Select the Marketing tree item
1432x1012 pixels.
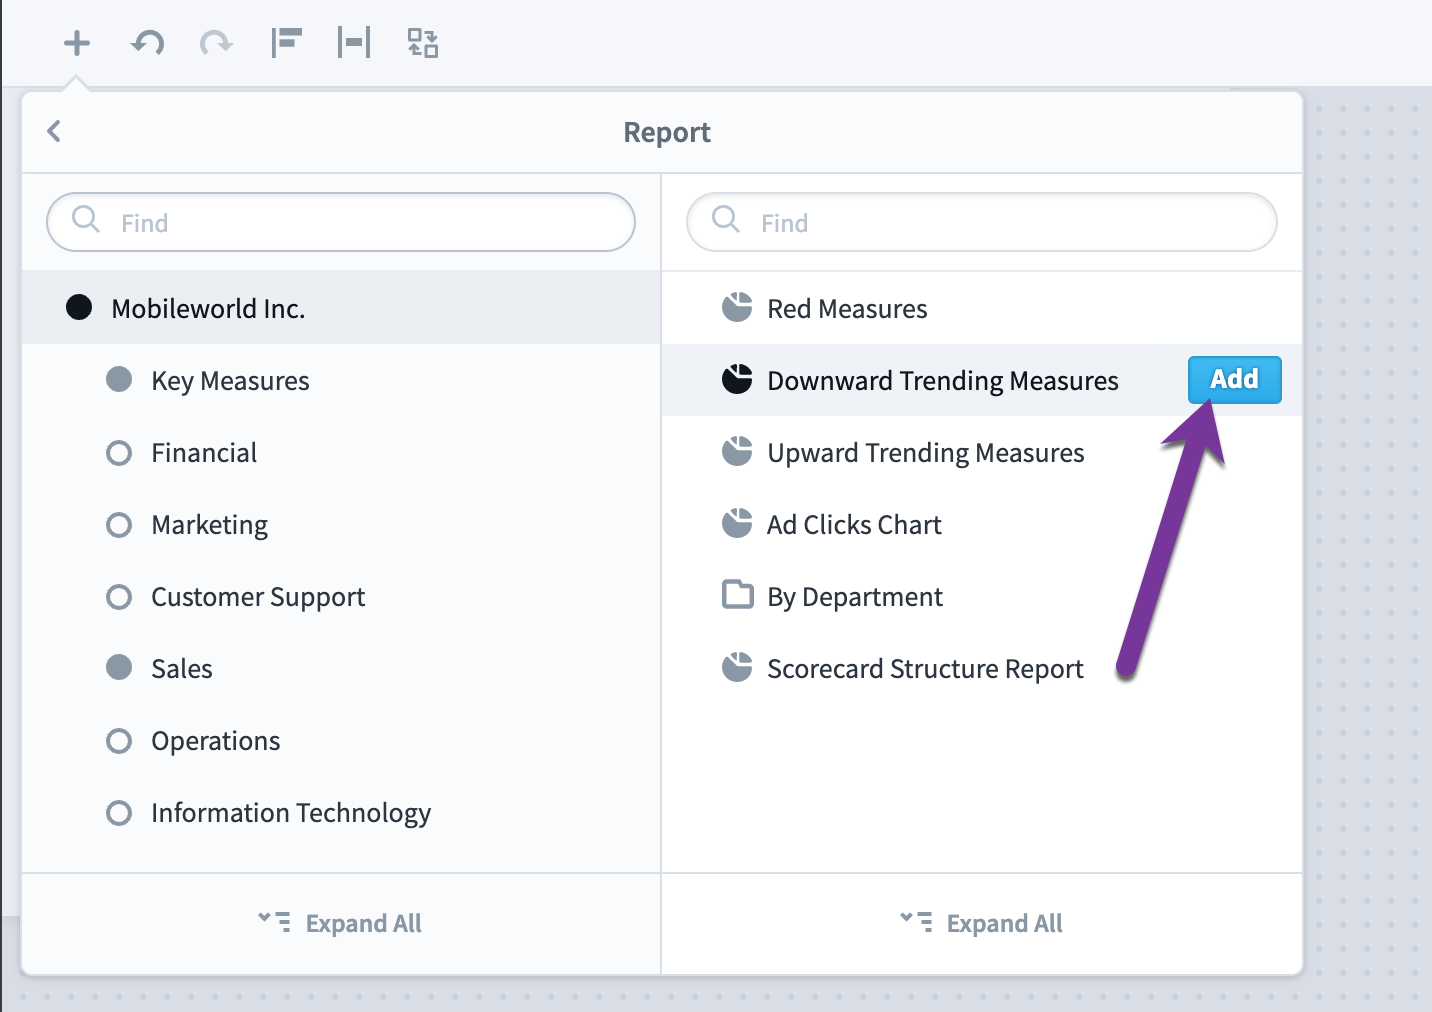point(341,524)
